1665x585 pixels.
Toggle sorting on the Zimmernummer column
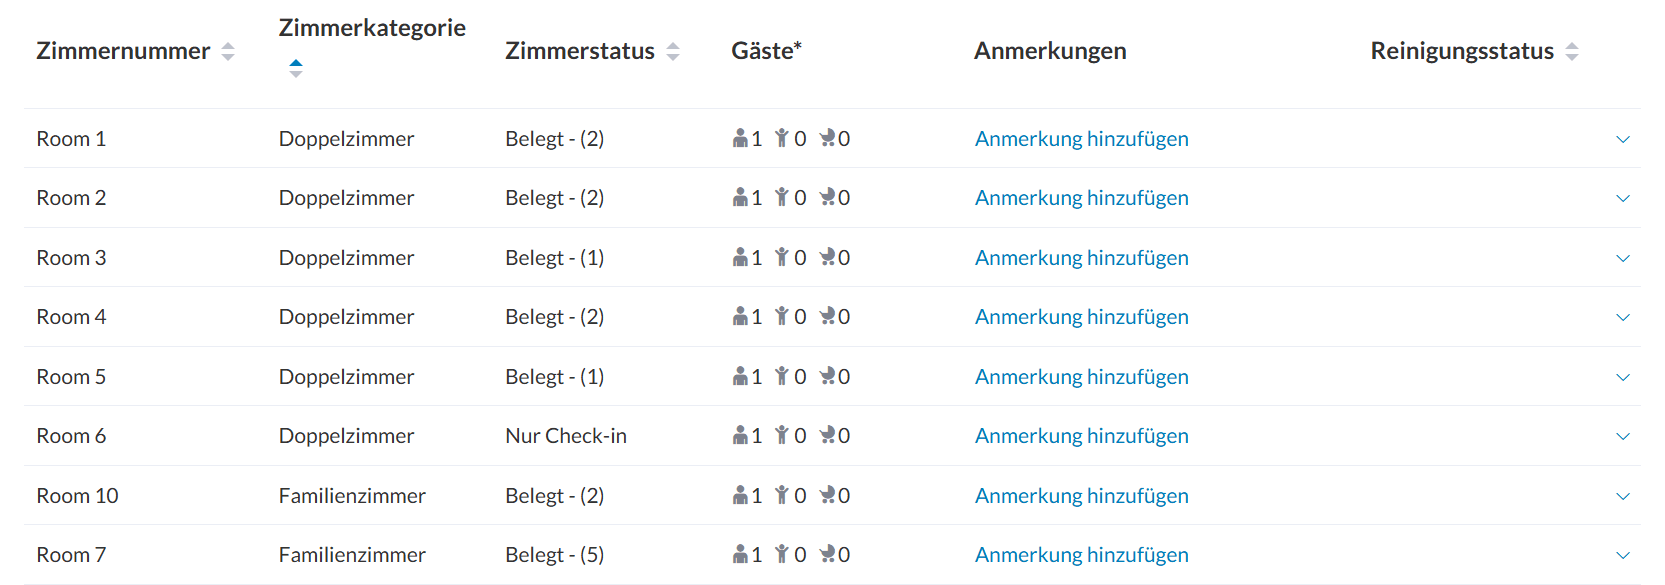click(x=229, y=50)
